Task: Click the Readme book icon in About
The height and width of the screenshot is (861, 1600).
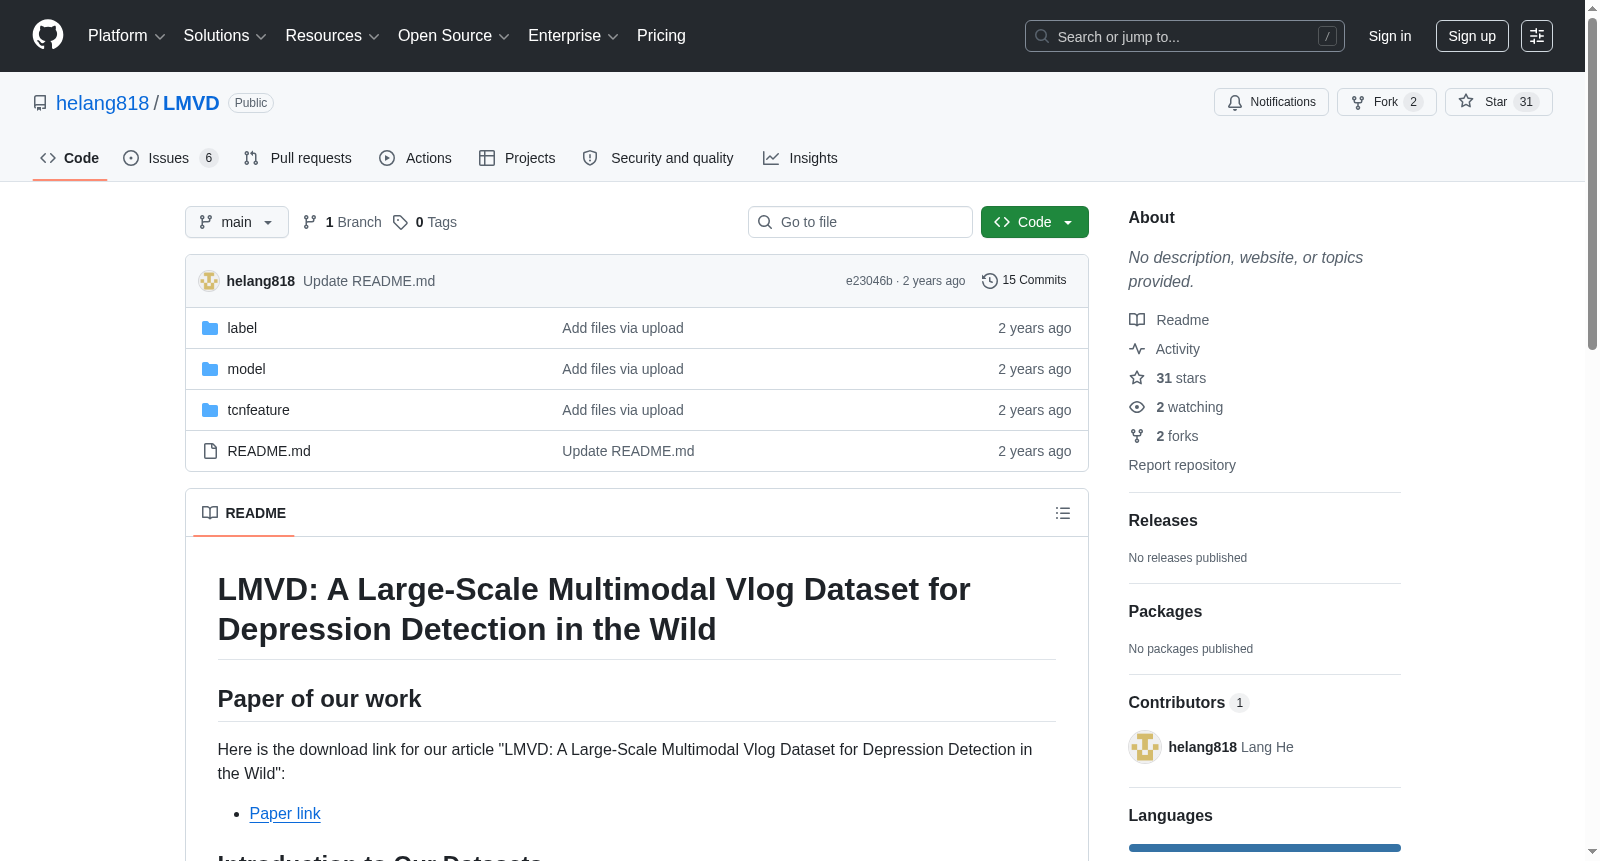Action: pyautogui.click(x=1137, y=320)
